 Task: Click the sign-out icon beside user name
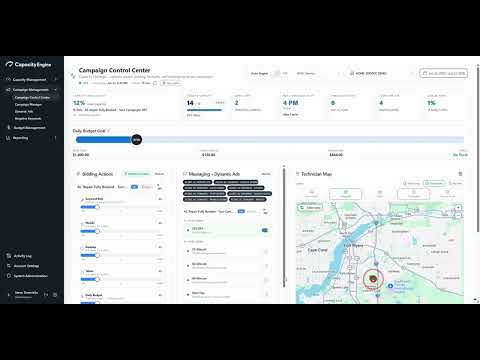pos(46,295)
